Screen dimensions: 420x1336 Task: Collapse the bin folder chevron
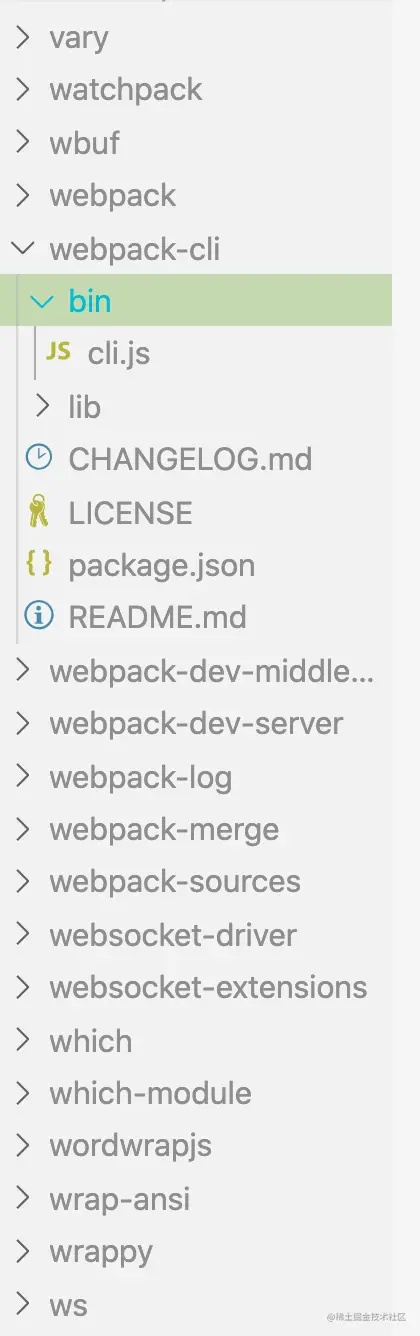(42, 301)
